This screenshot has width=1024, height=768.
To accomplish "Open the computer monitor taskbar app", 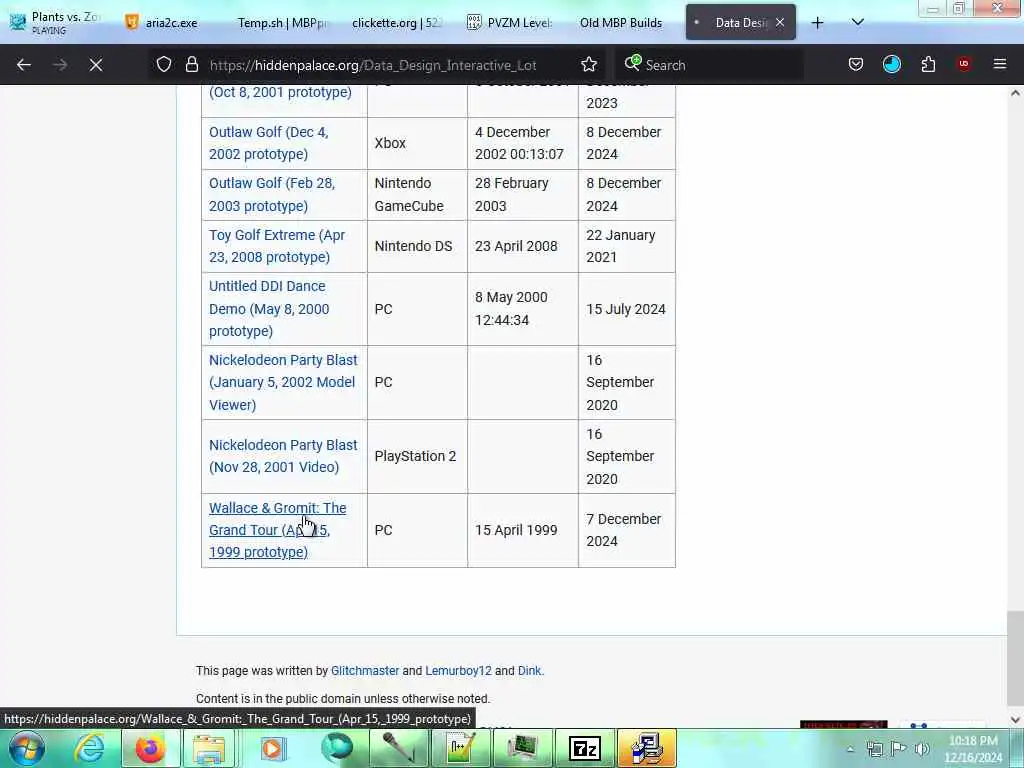I will coord(523,748).
